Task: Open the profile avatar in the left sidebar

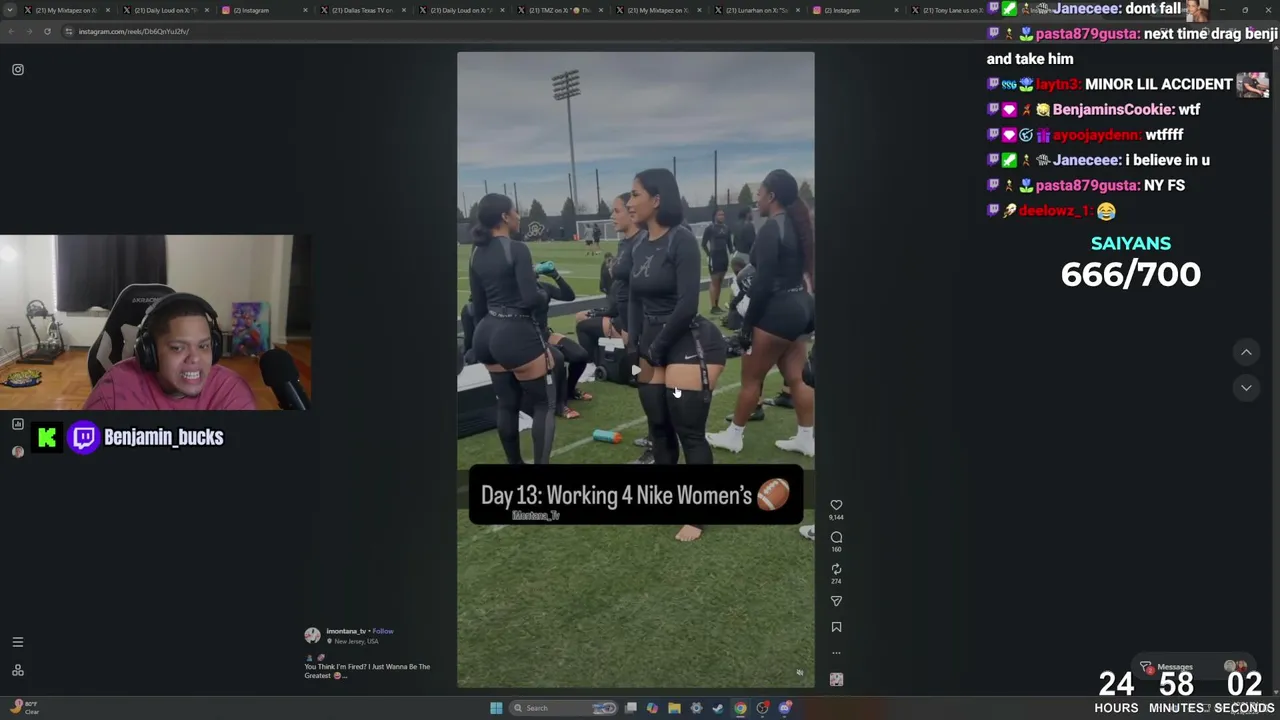Action: [17, 451]
